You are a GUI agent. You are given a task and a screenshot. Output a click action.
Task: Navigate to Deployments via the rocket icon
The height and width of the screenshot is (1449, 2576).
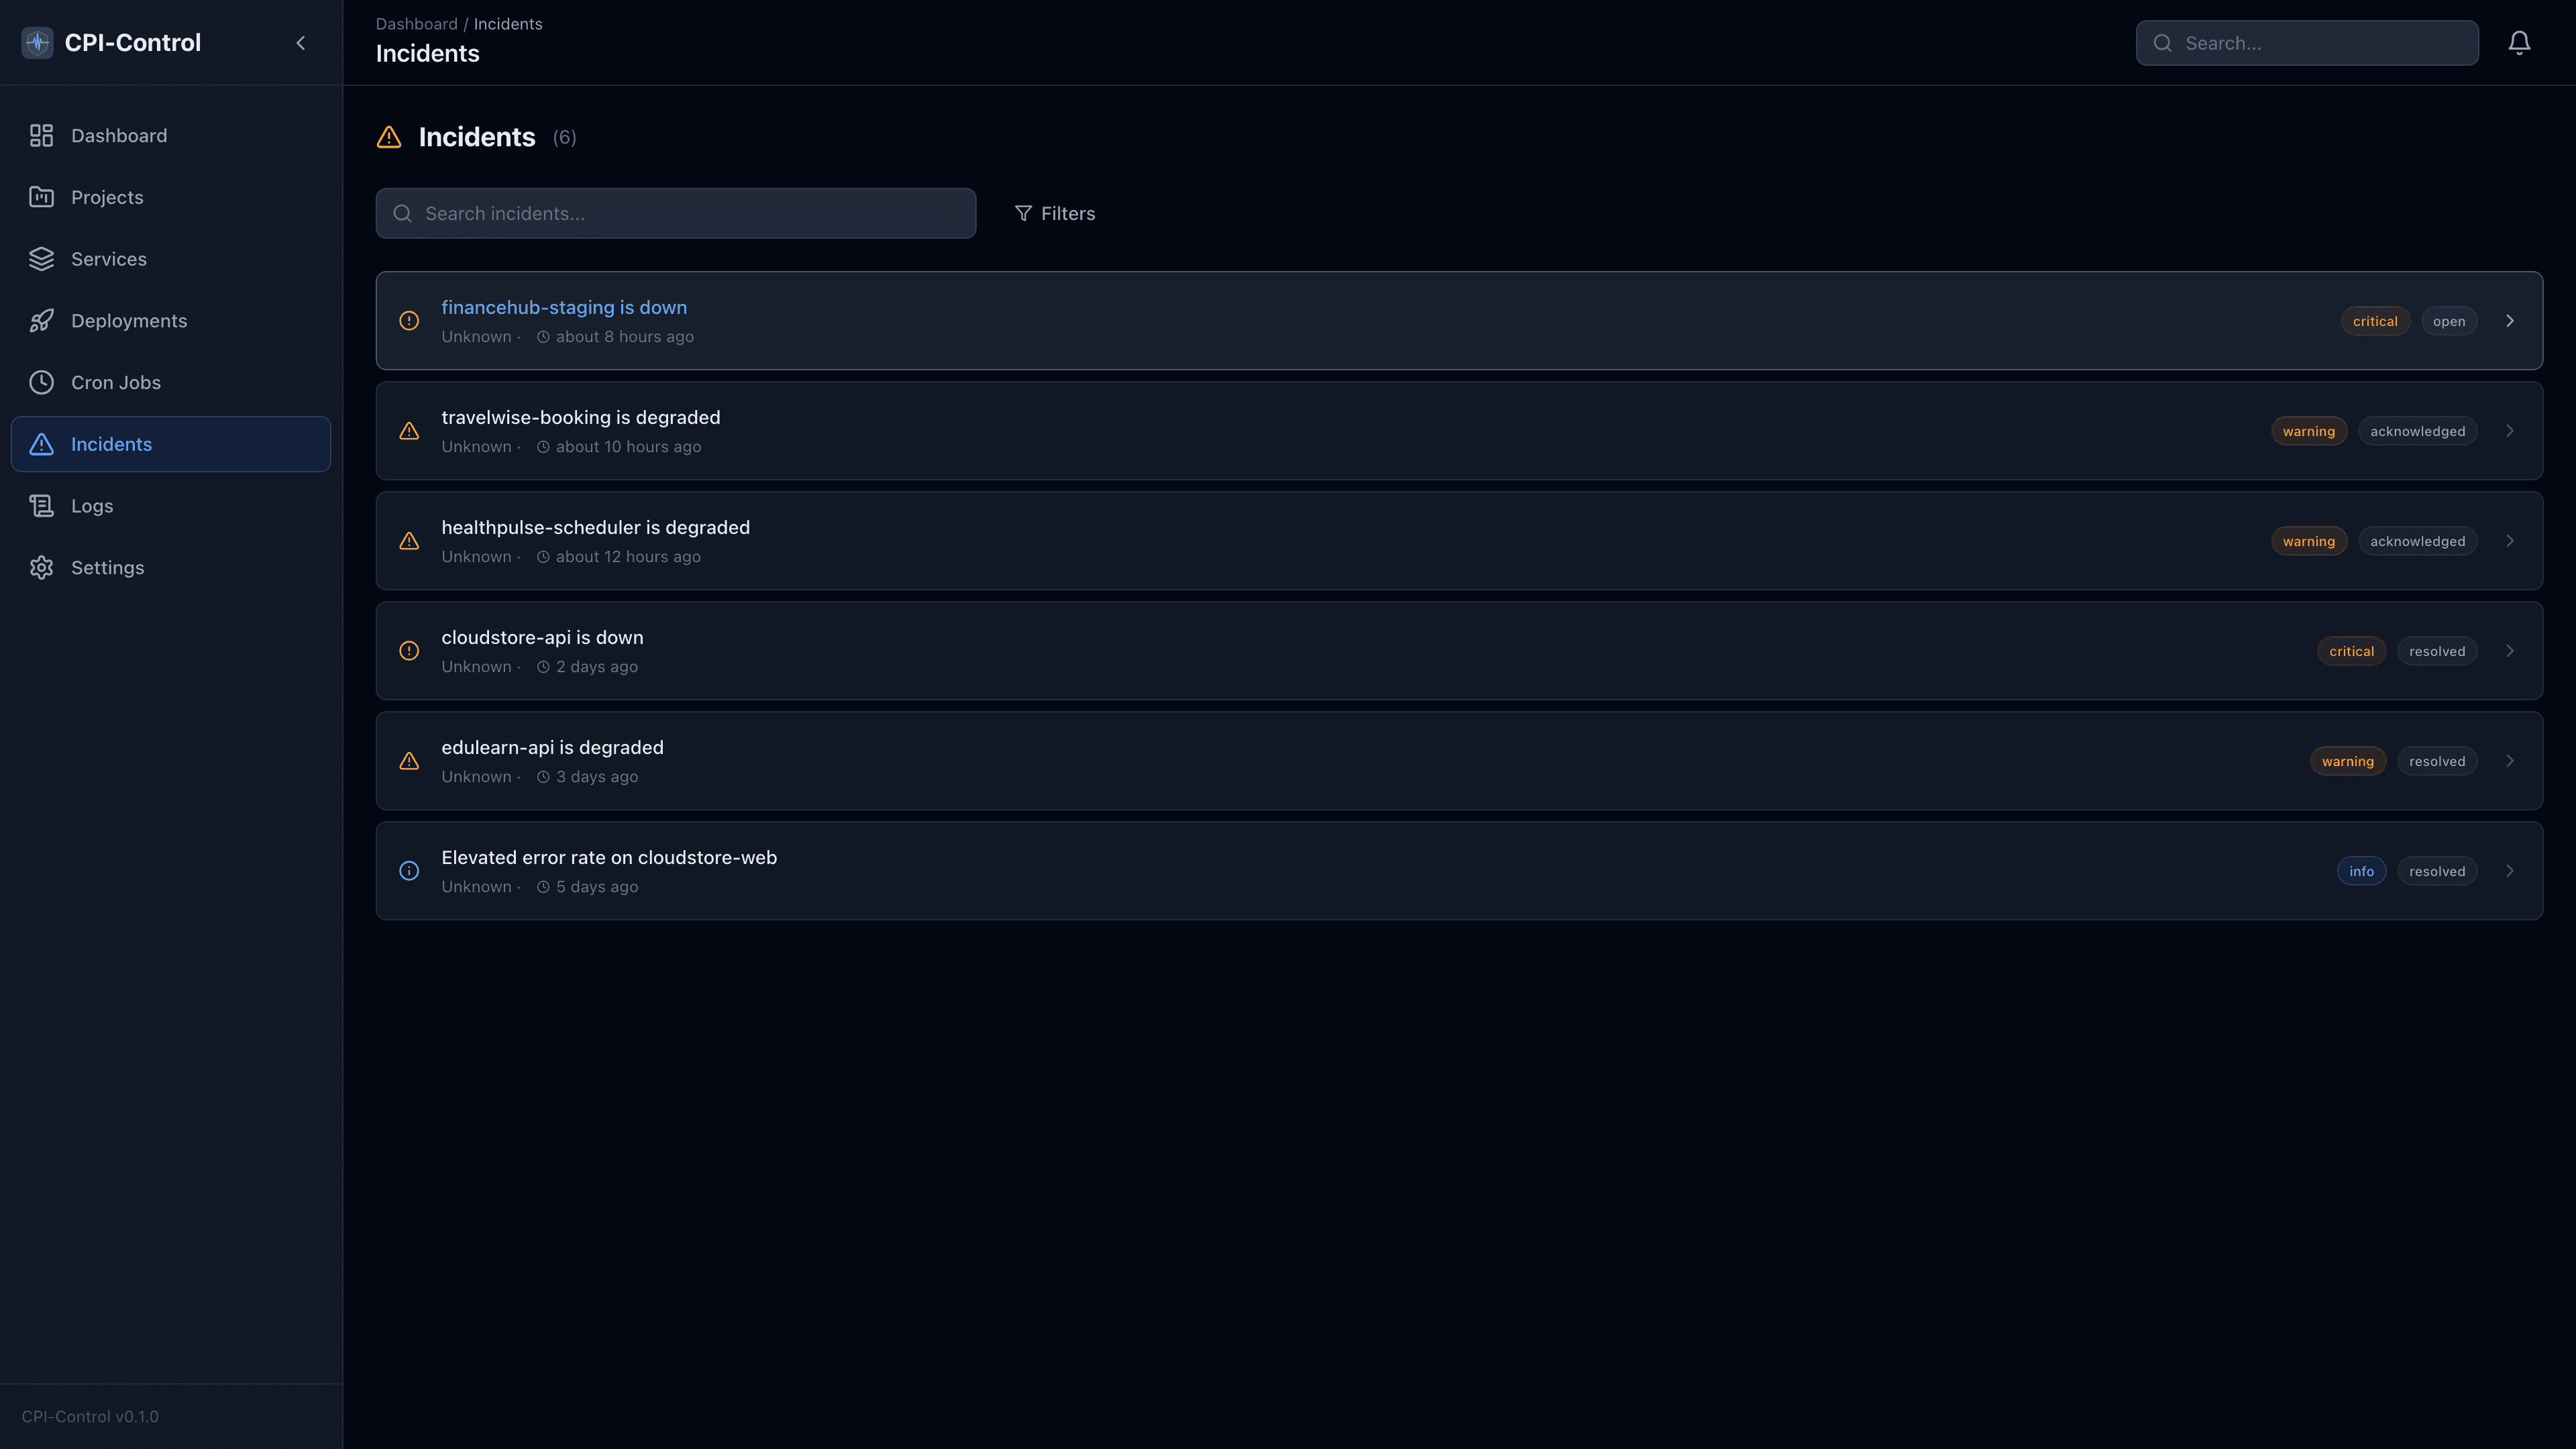pyautogui.click(x=41, y=320)
